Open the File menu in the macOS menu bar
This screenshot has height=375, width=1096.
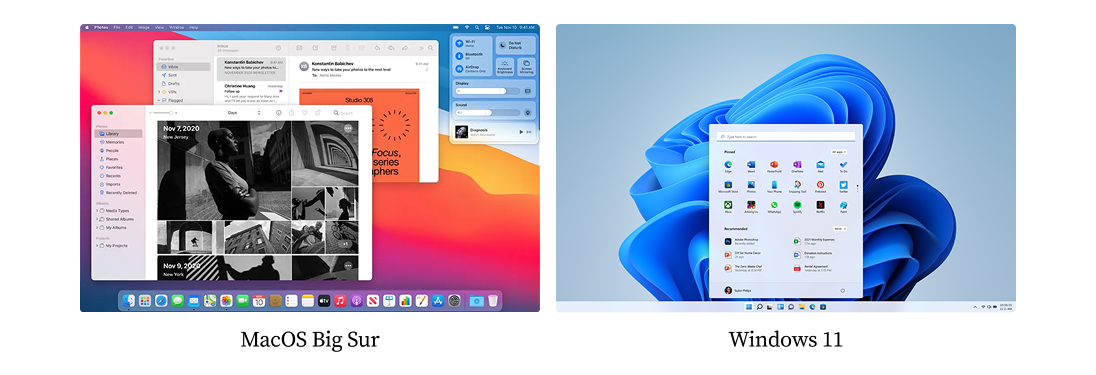point(117,27)
